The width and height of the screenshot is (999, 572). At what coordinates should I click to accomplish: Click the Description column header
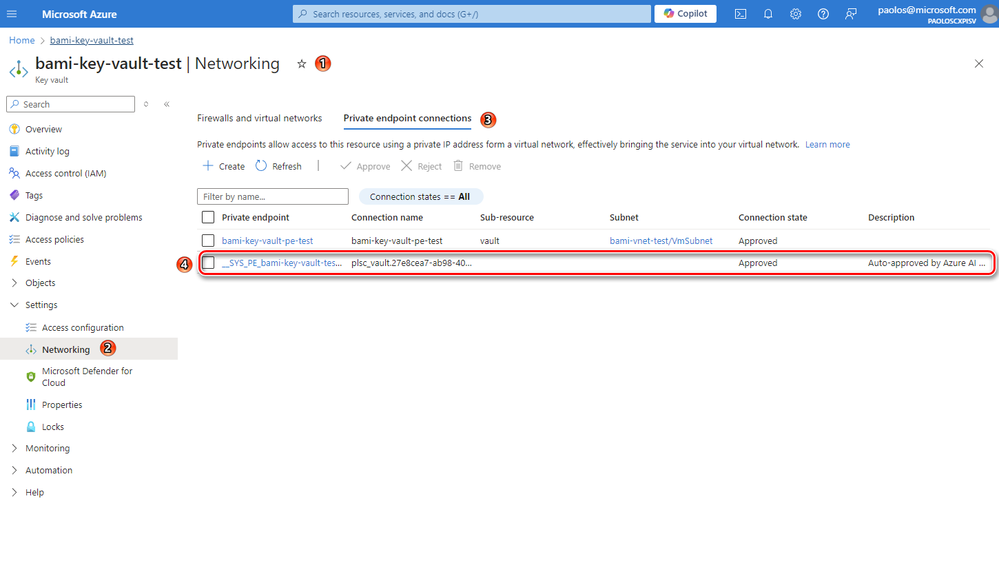pos(891,217)
